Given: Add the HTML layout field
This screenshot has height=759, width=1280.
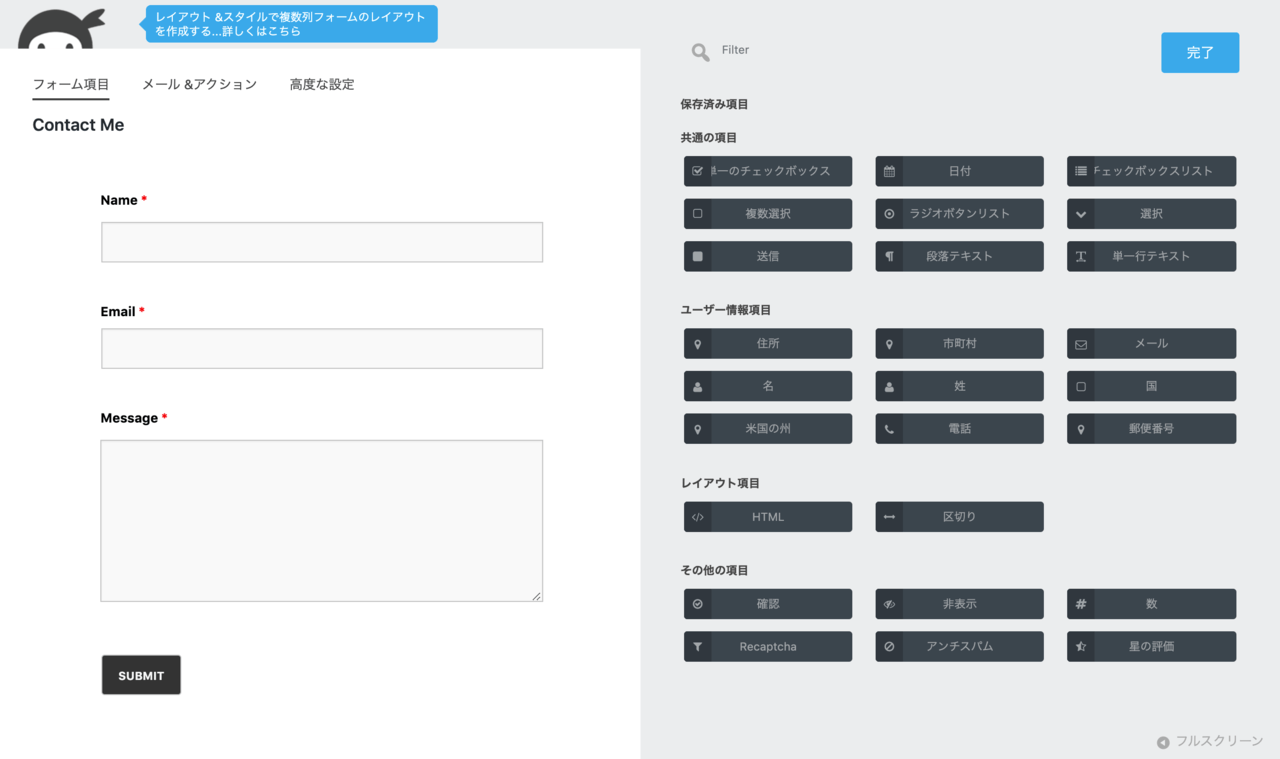Looking at the screenshot, I should [x=768, y=517].
